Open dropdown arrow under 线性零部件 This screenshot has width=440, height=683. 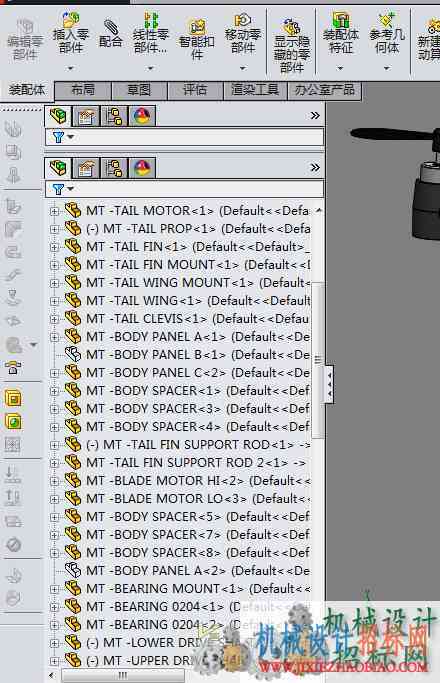click(150, 68)
